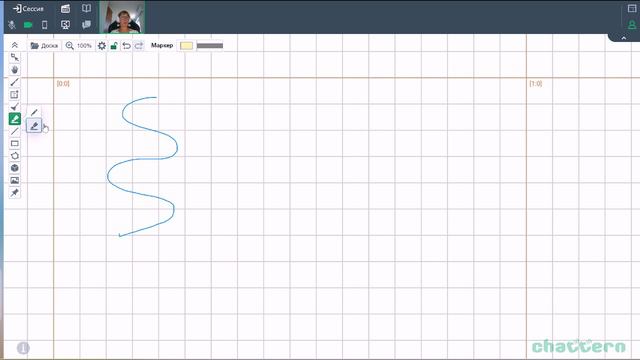This screenshot has width=640, height=360.
Task: Click the mobile phone icon
Action: (x=44, y=25)
